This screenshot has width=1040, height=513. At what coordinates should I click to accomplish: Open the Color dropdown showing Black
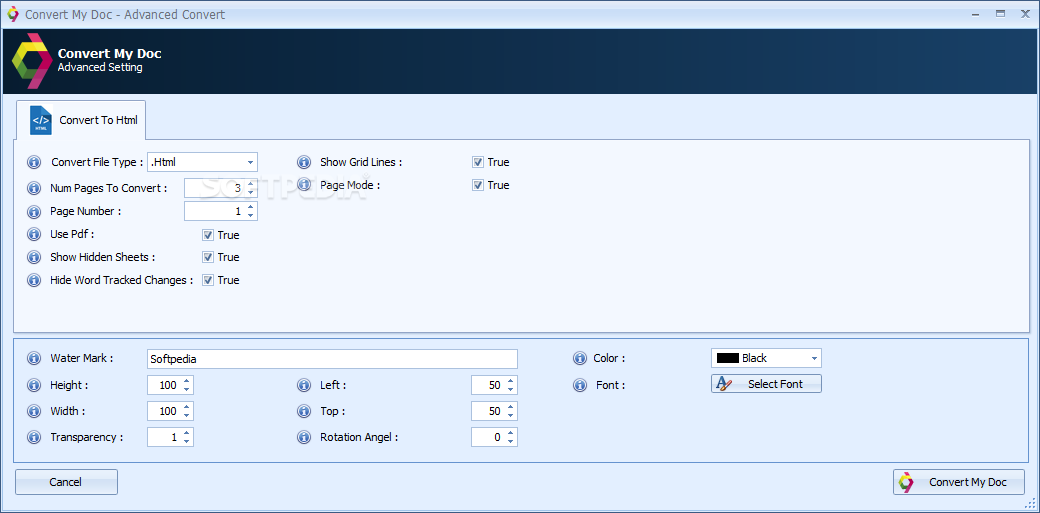pyautogui.click(x=814, y=358)
